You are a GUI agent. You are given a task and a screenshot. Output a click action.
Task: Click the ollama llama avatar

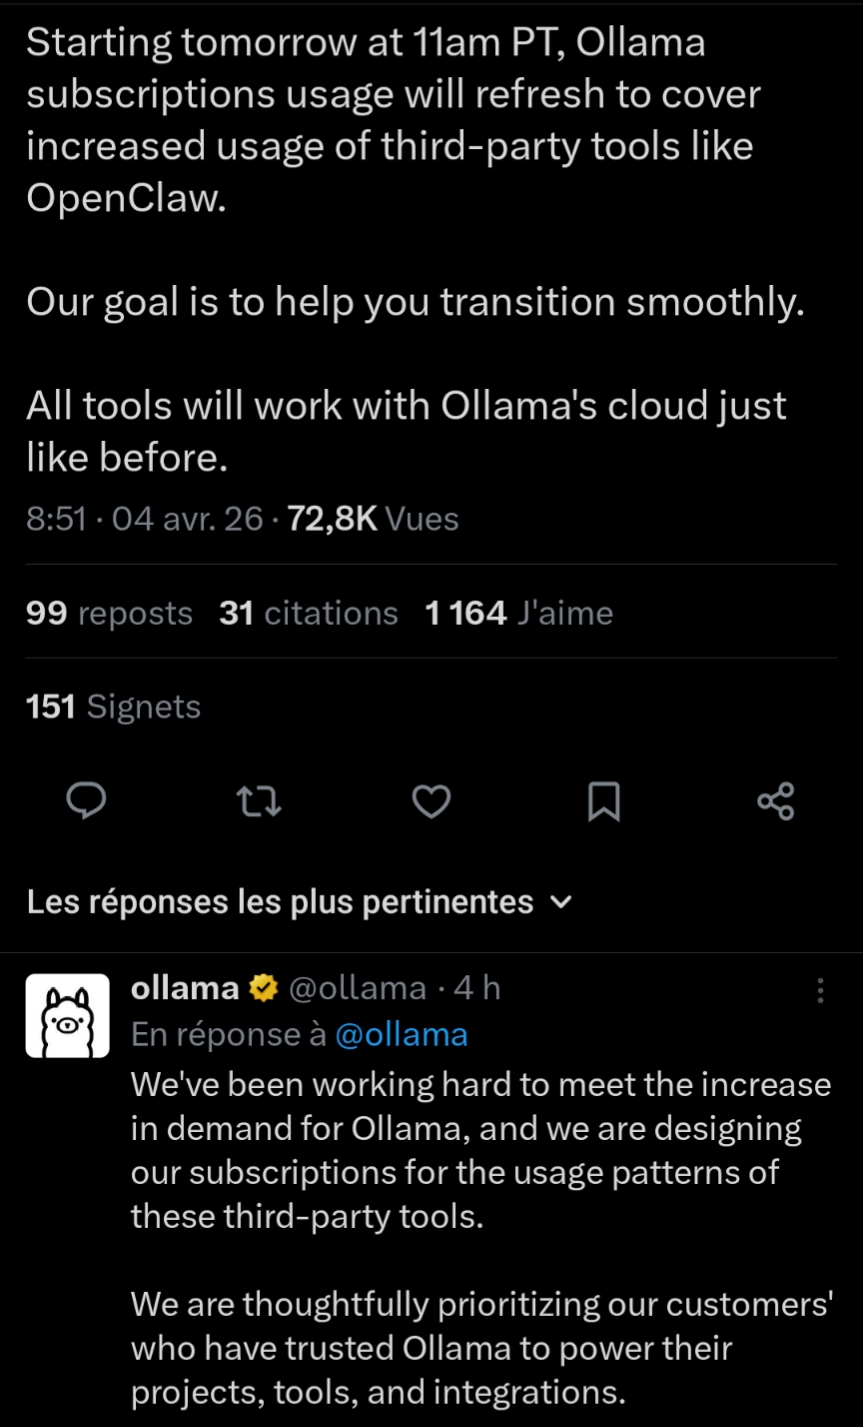67,1015
